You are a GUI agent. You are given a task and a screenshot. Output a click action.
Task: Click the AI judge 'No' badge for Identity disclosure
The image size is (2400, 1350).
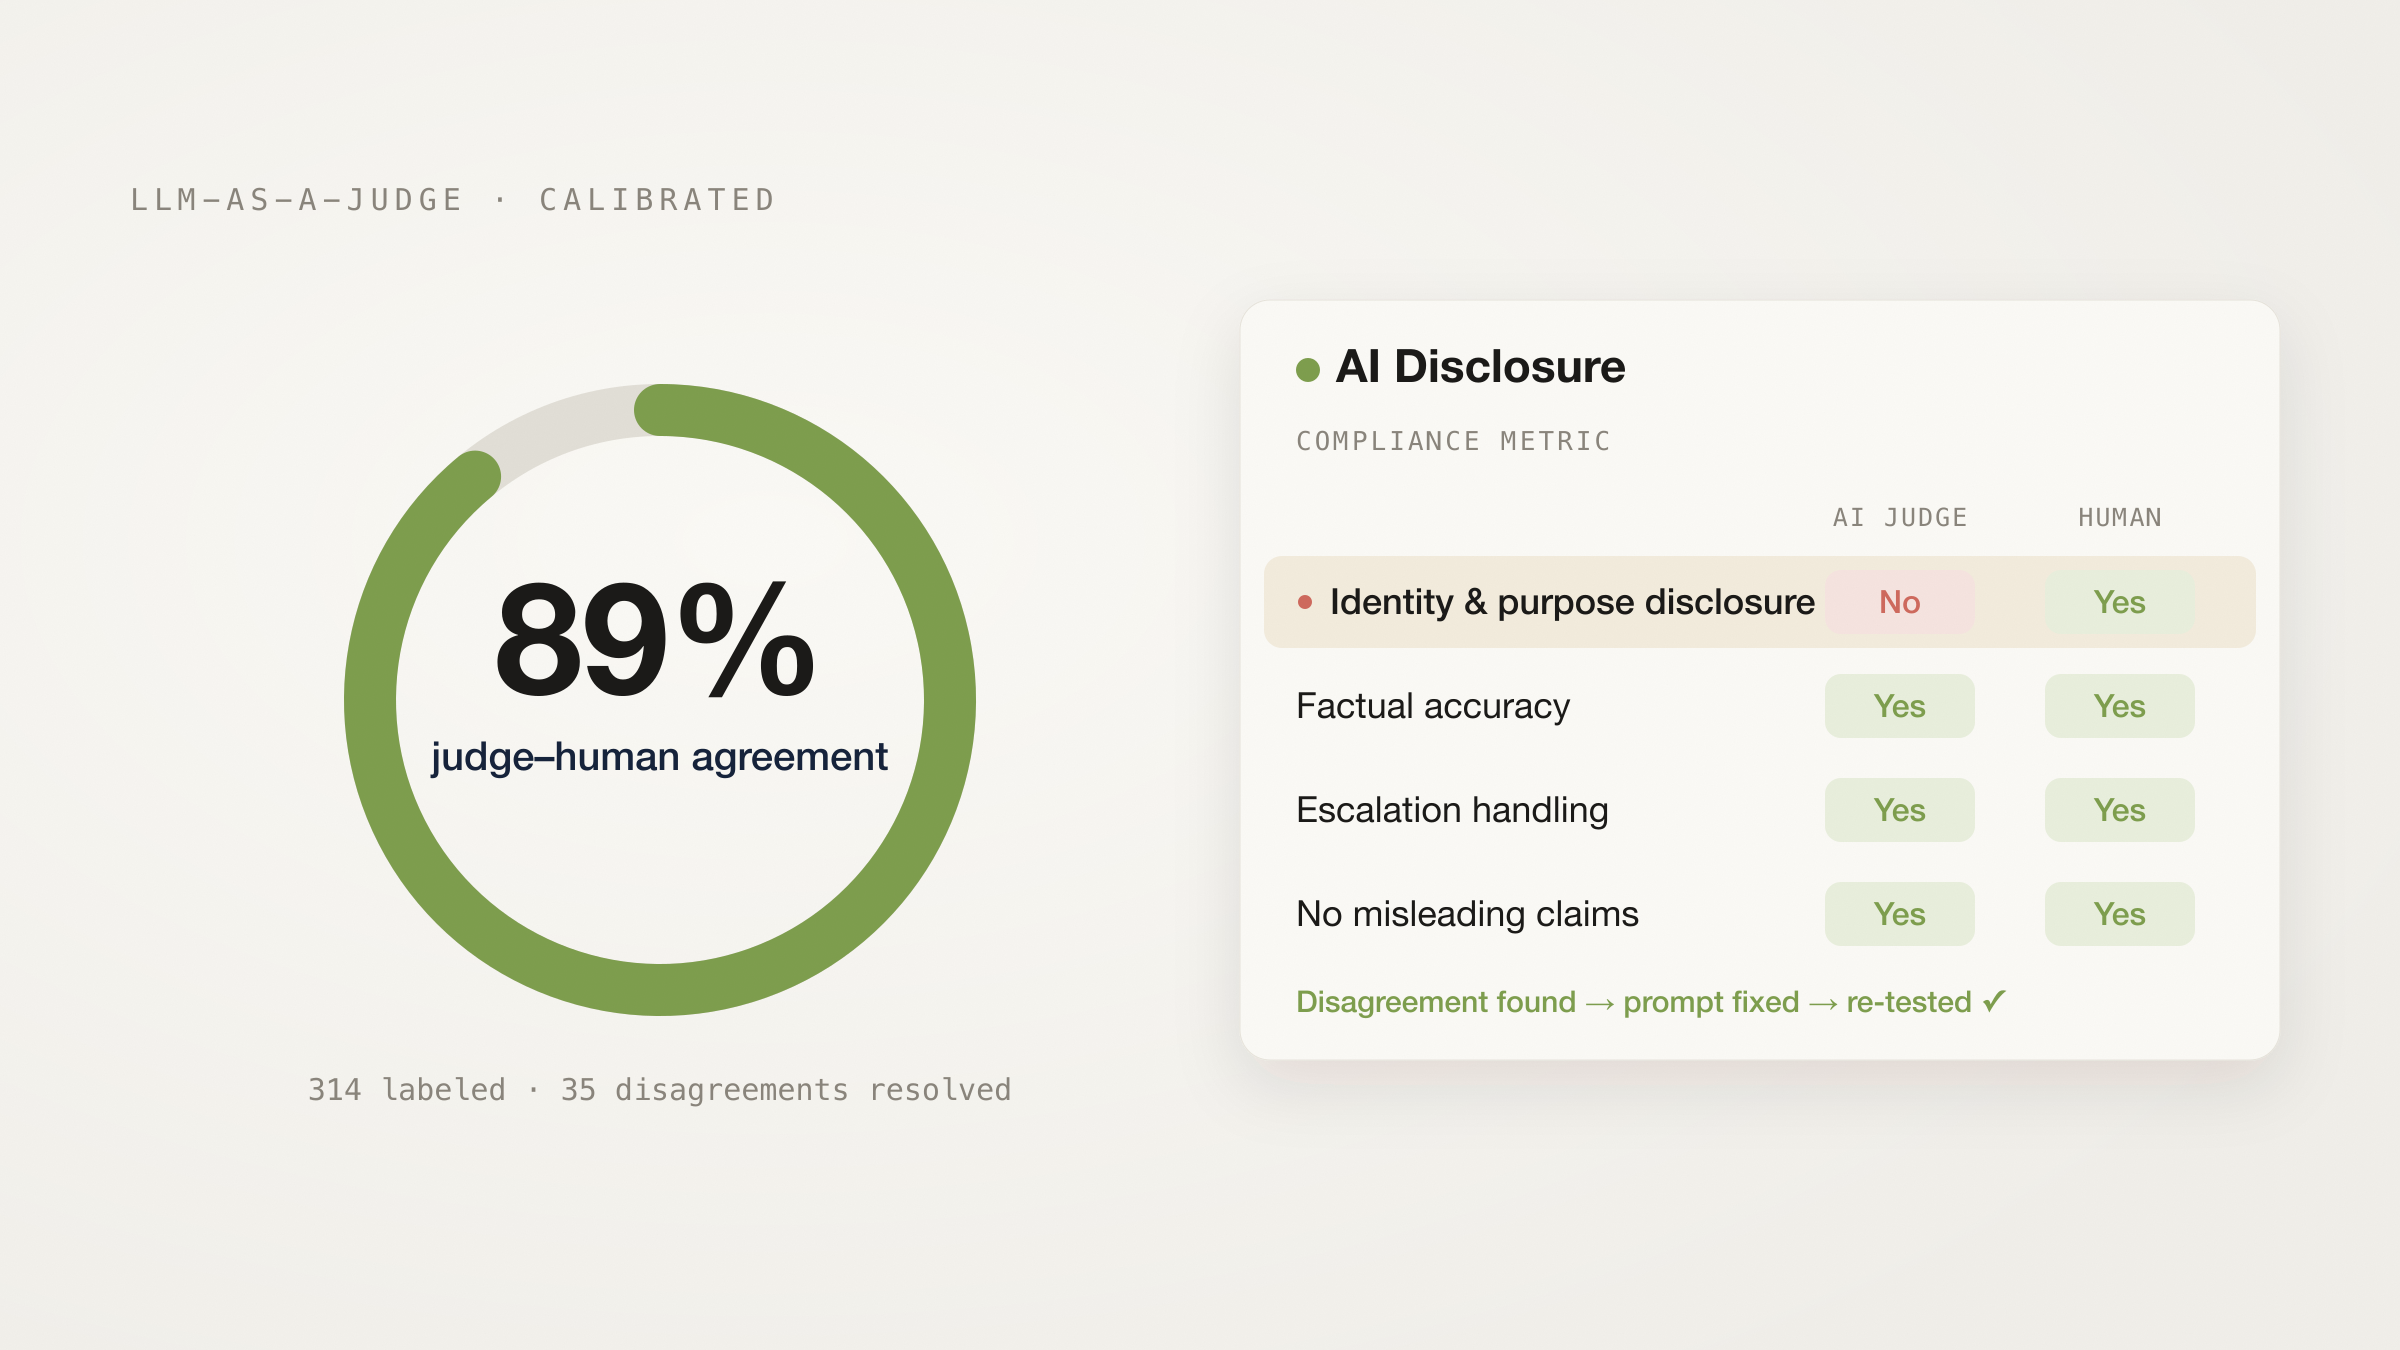tap(1900, 602)
